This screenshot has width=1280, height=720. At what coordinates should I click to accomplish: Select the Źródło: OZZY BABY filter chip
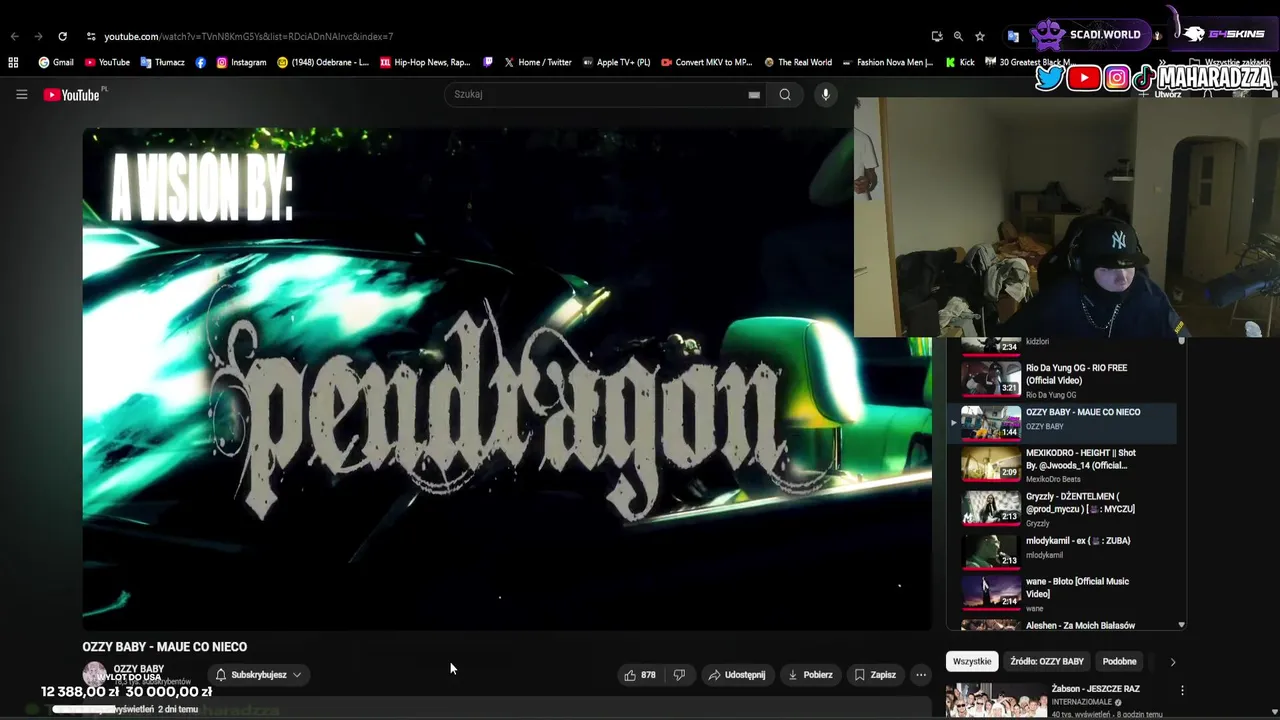click(1047, 661)
